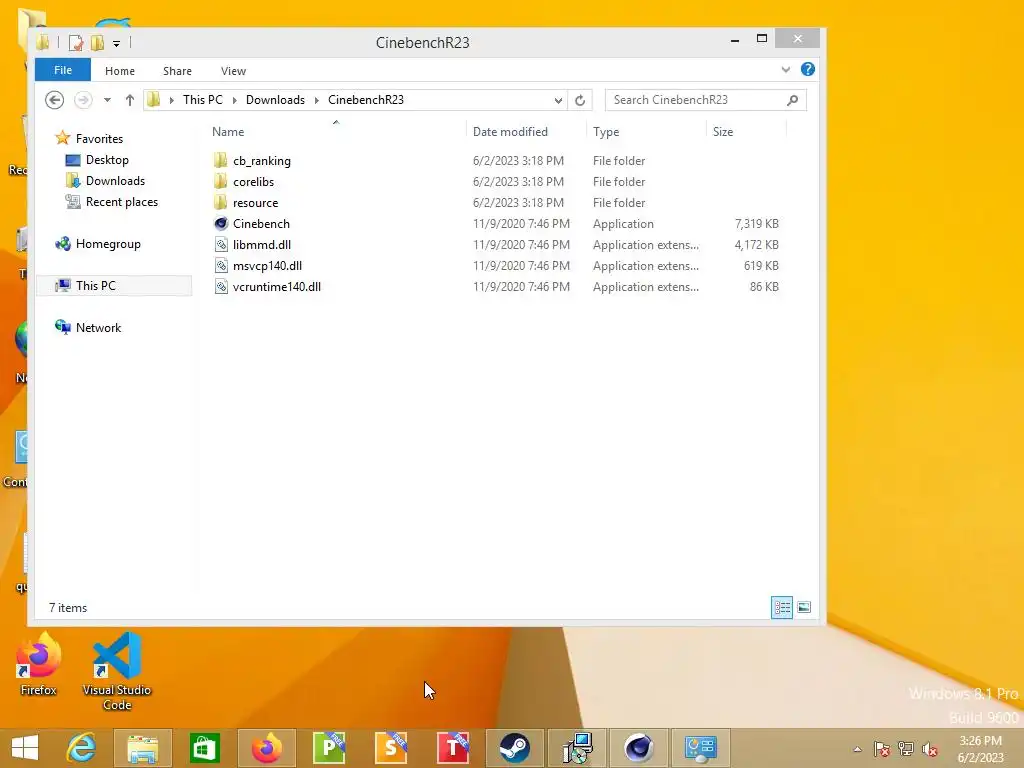1024x768 pixels.
Task: Open File Explorer on the taskbar
Action: coord(142,748)
